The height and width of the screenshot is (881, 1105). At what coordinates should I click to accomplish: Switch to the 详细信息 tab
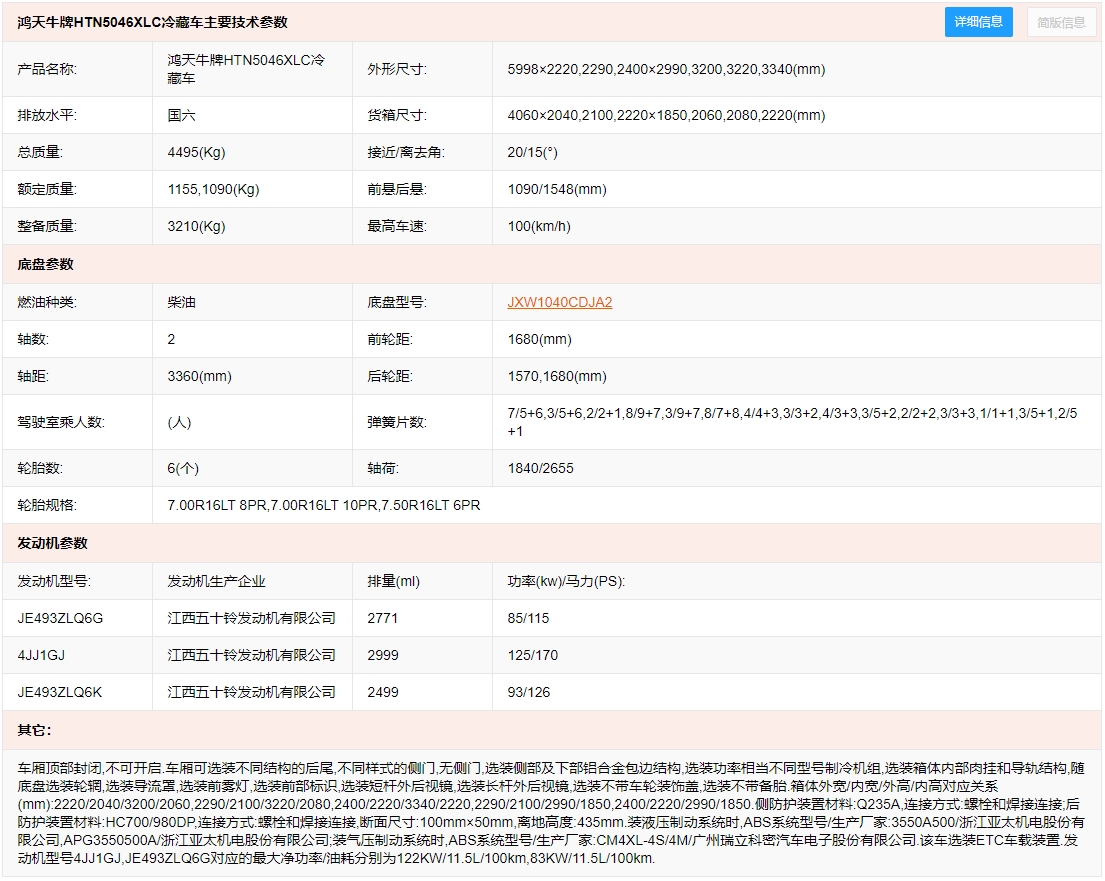click(x=978, y=22)
